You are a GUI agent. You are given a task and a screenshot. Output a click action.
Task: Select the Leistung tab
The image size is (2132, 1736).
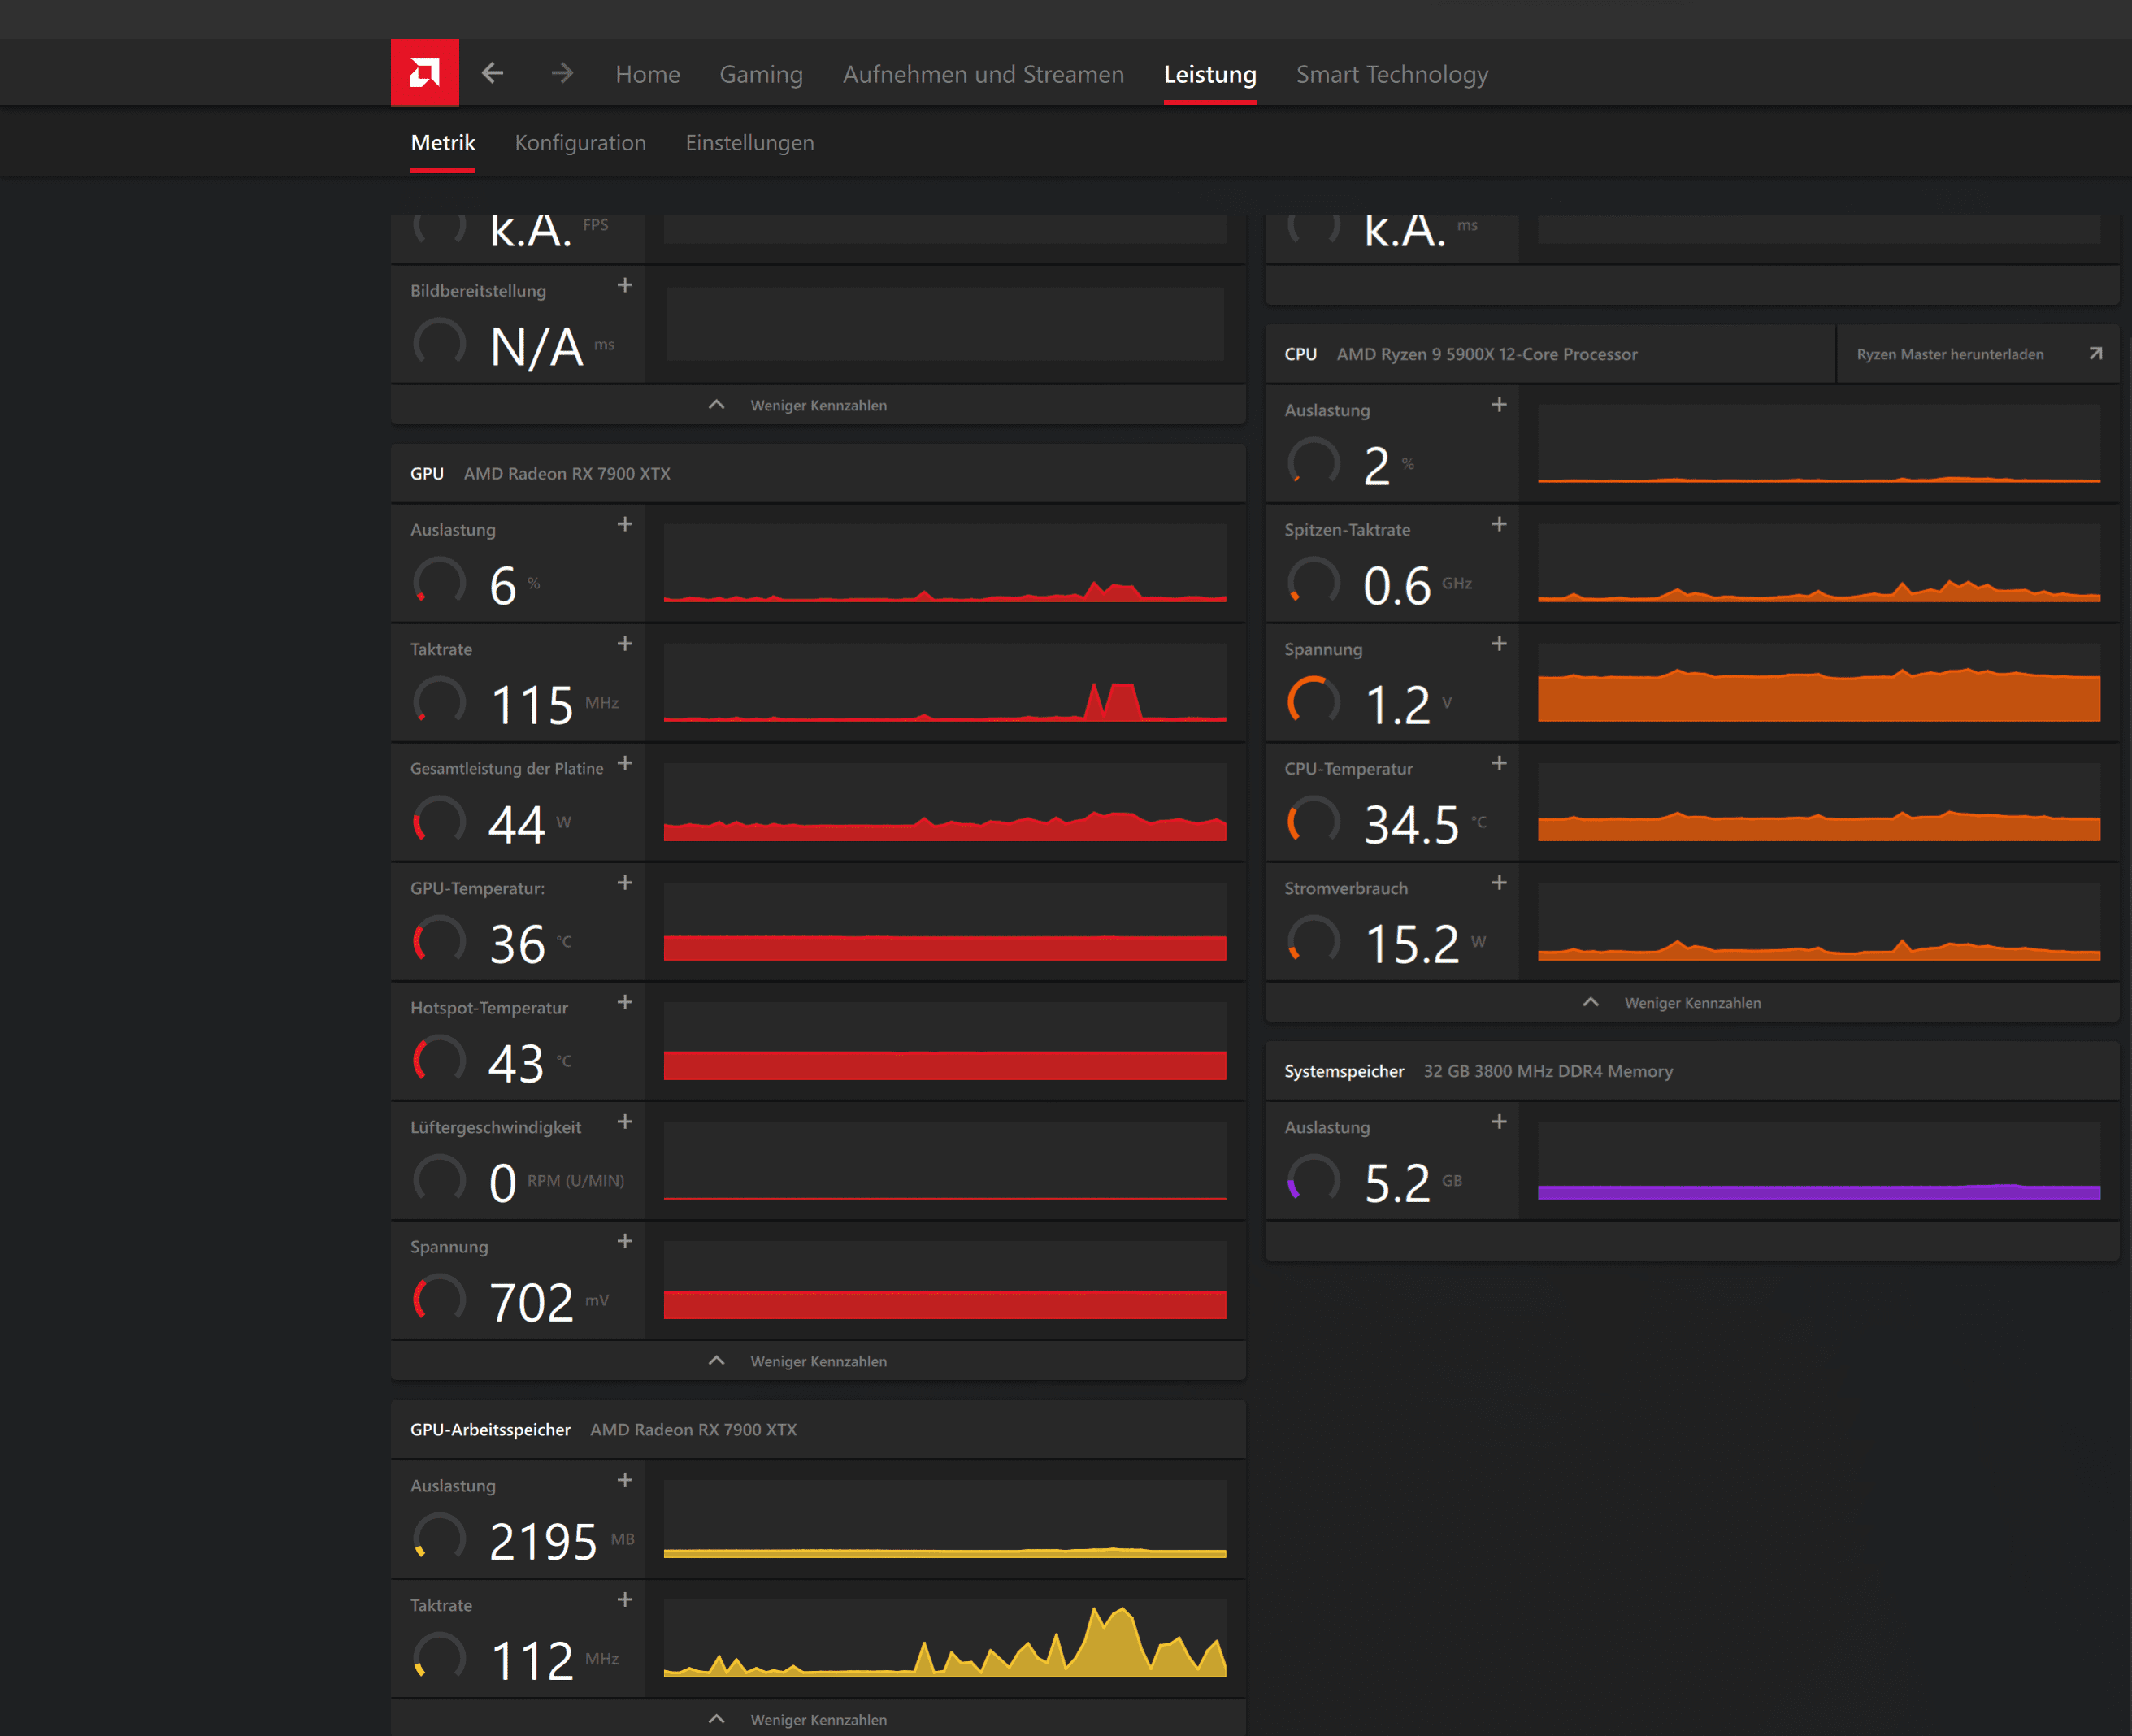1210,74
